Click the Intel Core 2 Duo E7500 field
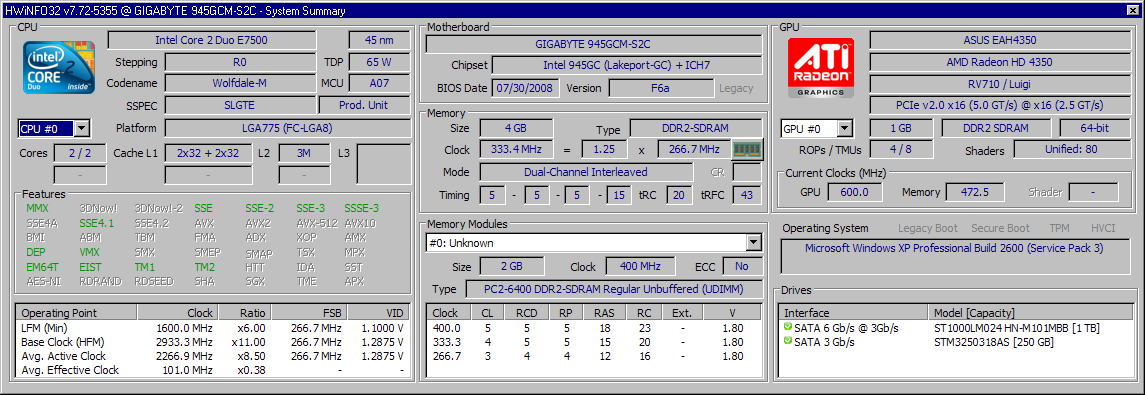 point(212,40)
